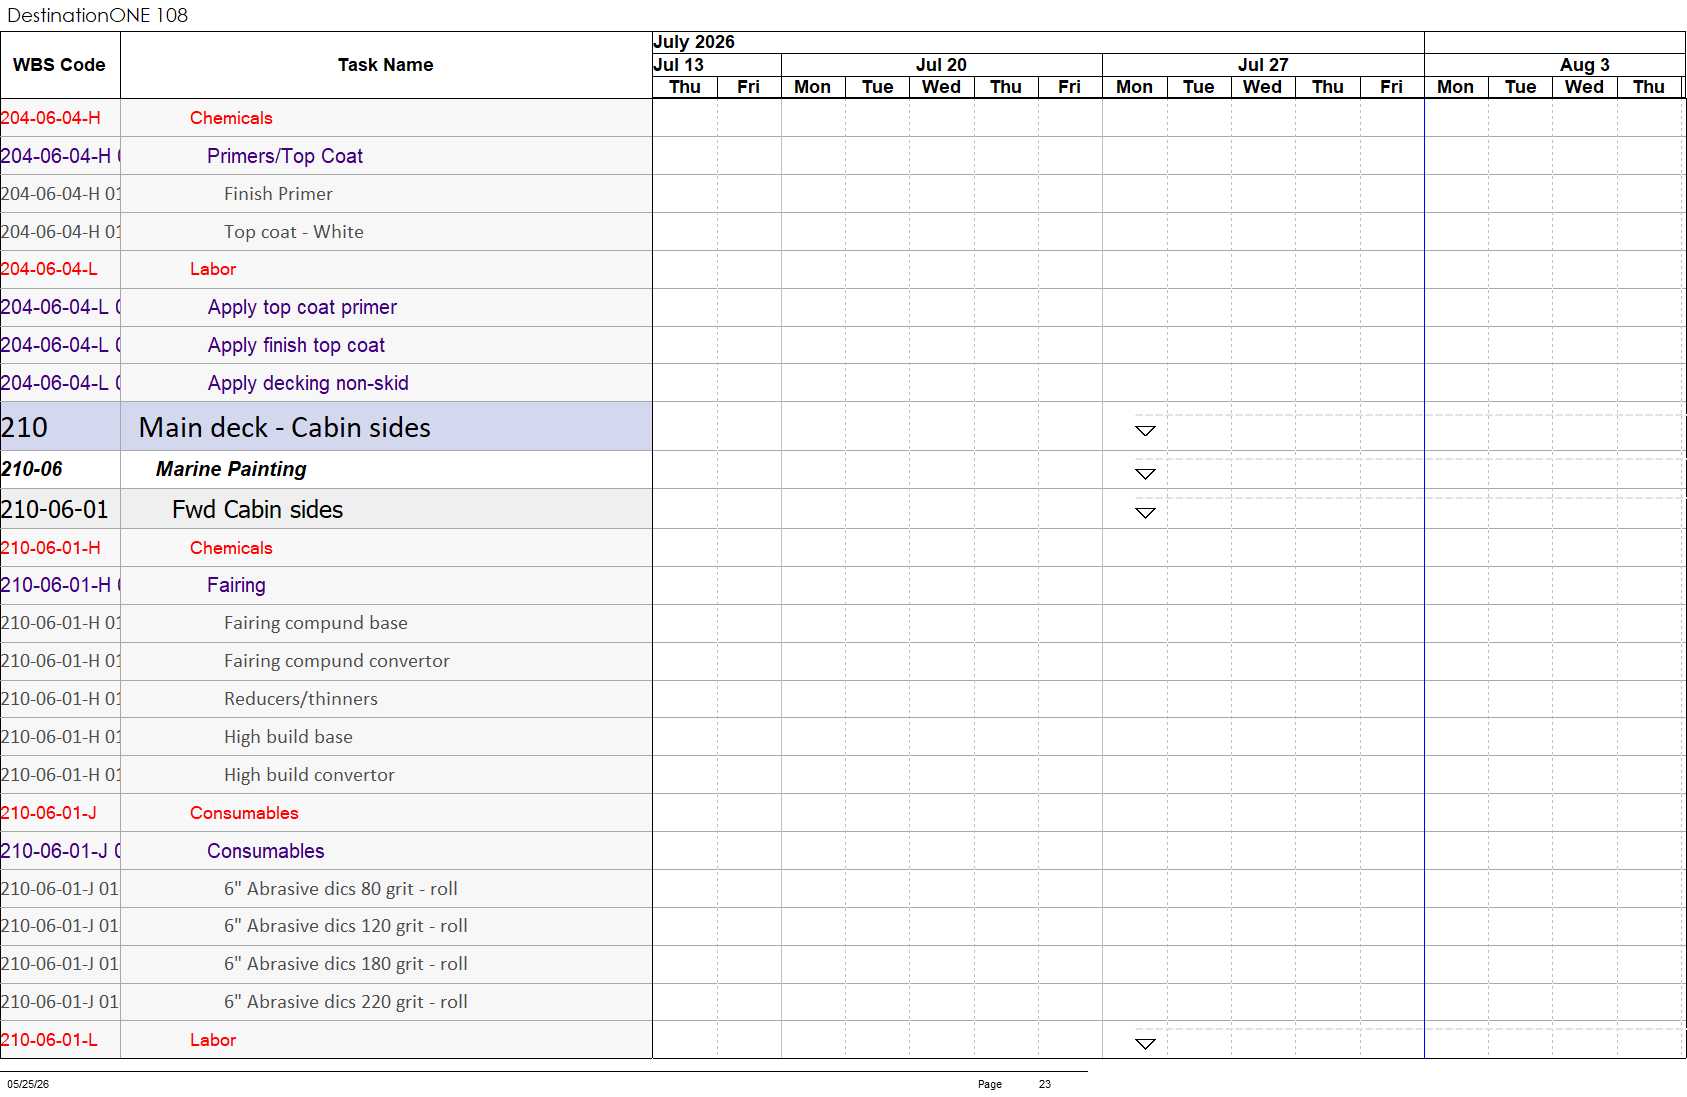
Task: Click the Tue day header under Aug 3
Action: point(1520,87)
